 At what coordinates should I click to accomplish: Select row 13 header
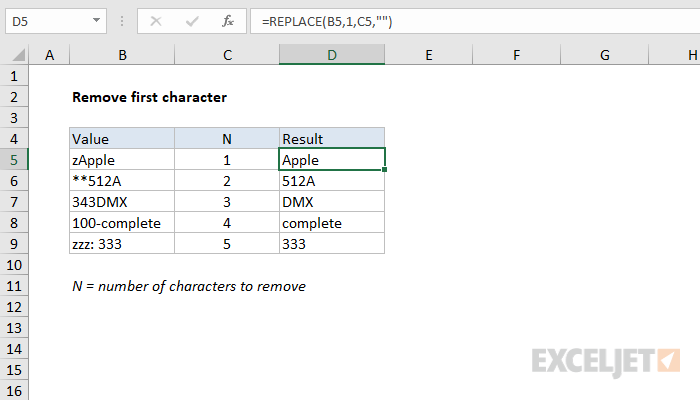point(14,328)
